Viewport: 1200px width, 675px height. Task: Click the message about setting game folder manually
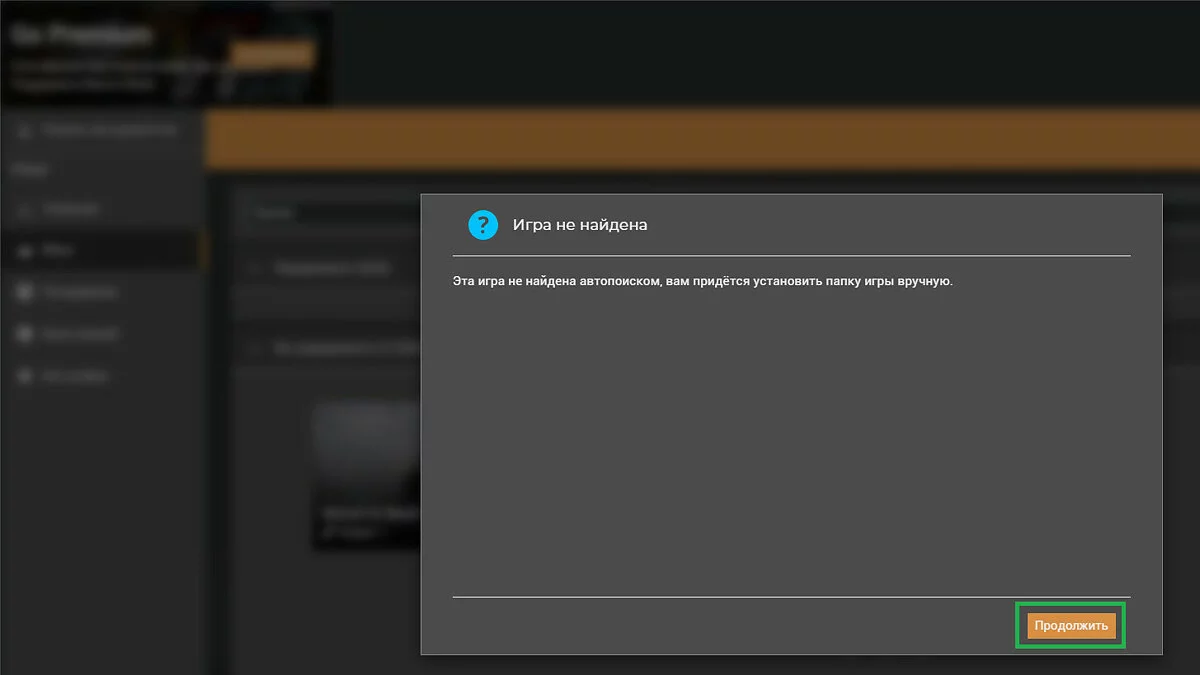tap(702, 282)
